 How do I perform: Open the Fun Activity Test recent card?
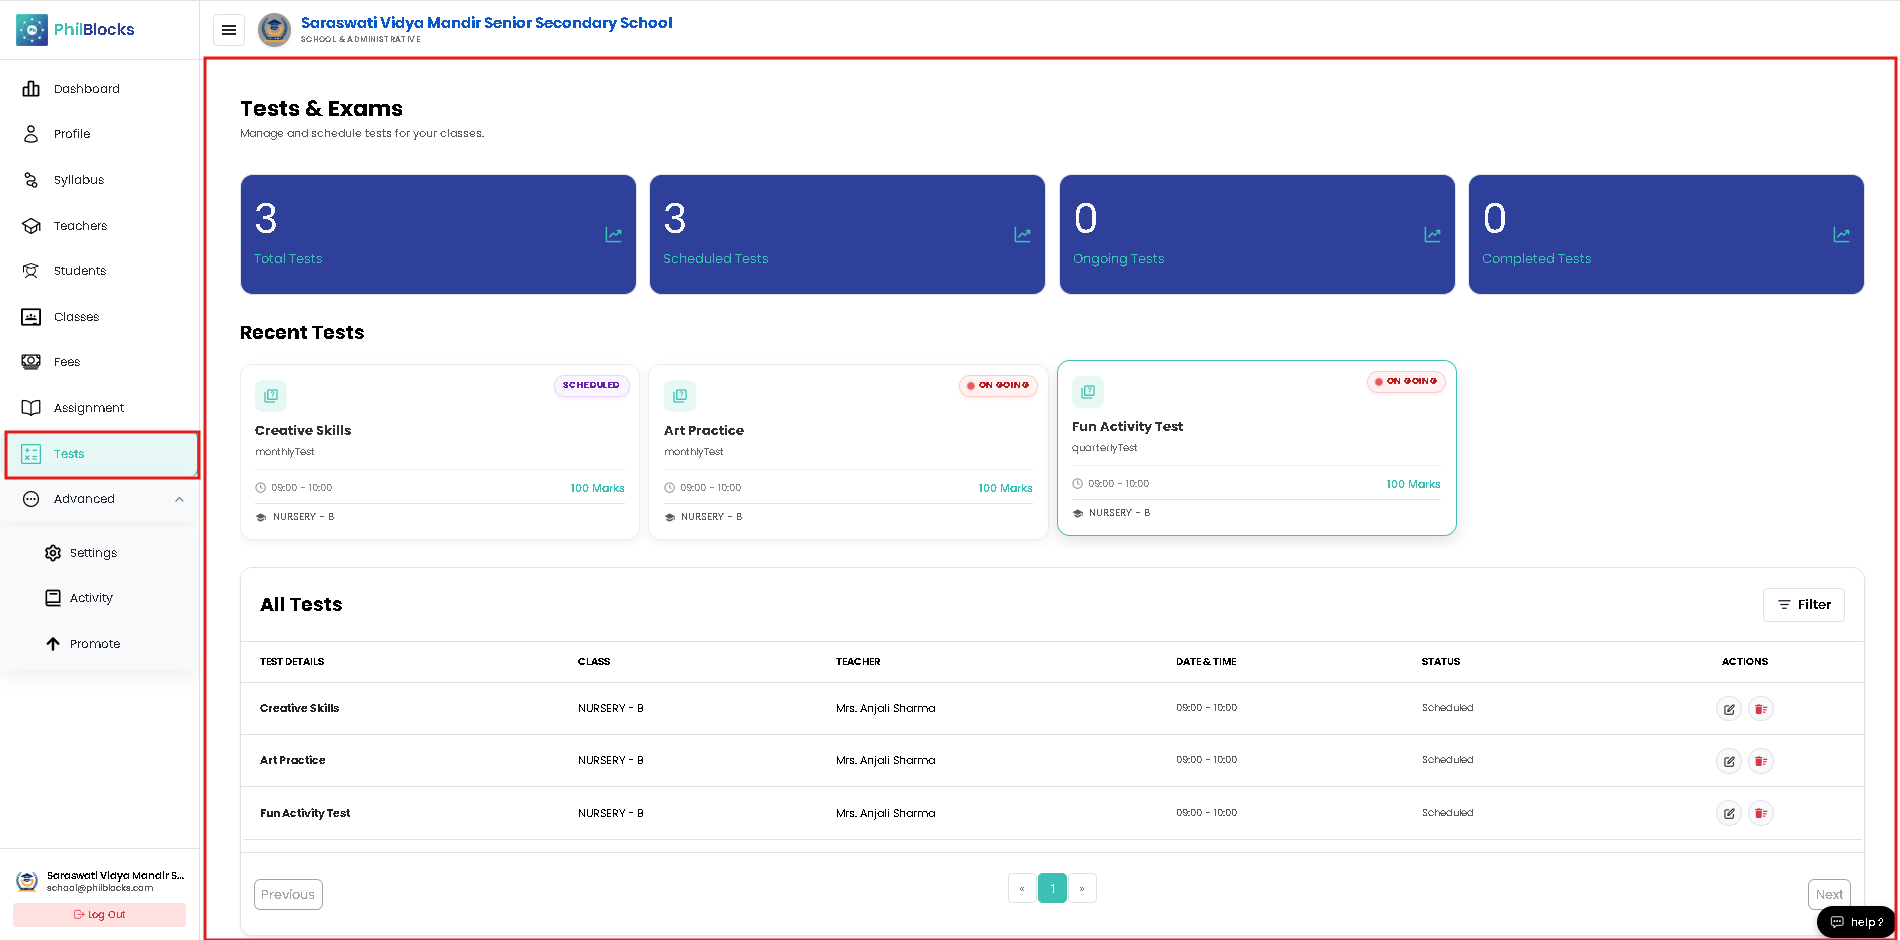point(1256,448)
